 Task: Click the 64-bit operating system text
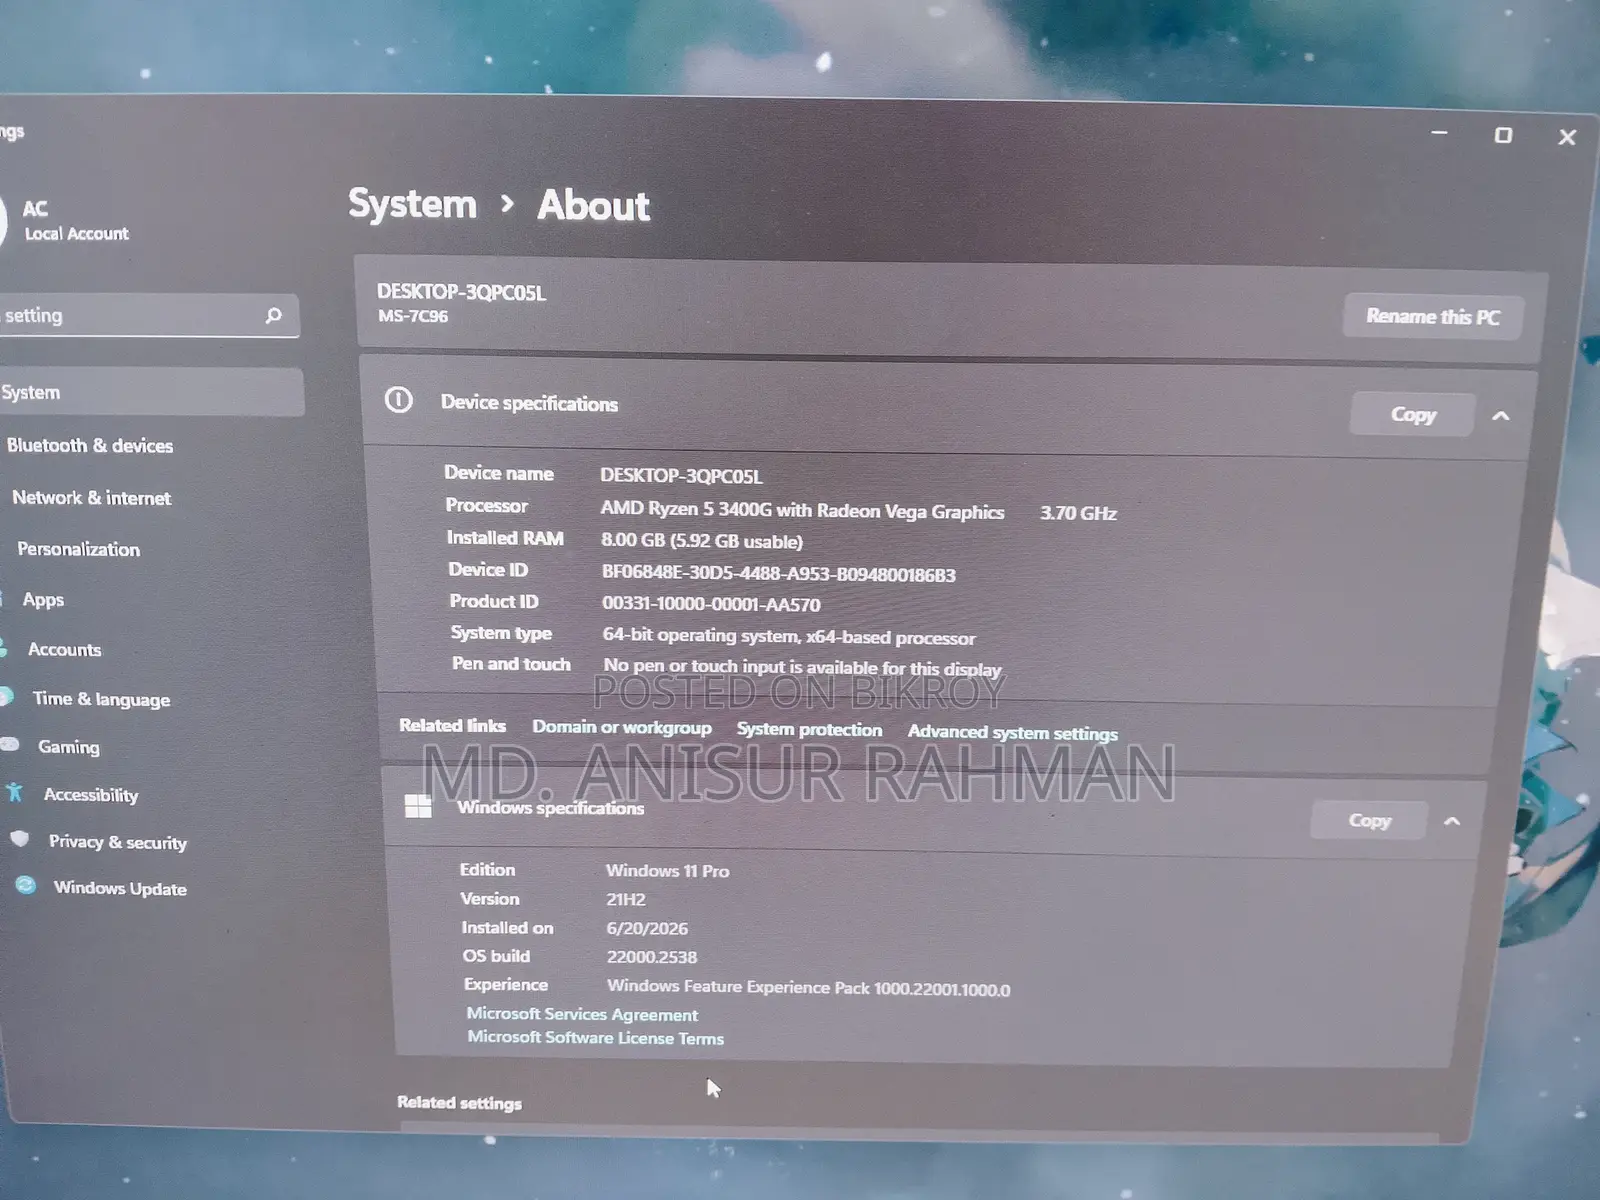tap(788, 636)
